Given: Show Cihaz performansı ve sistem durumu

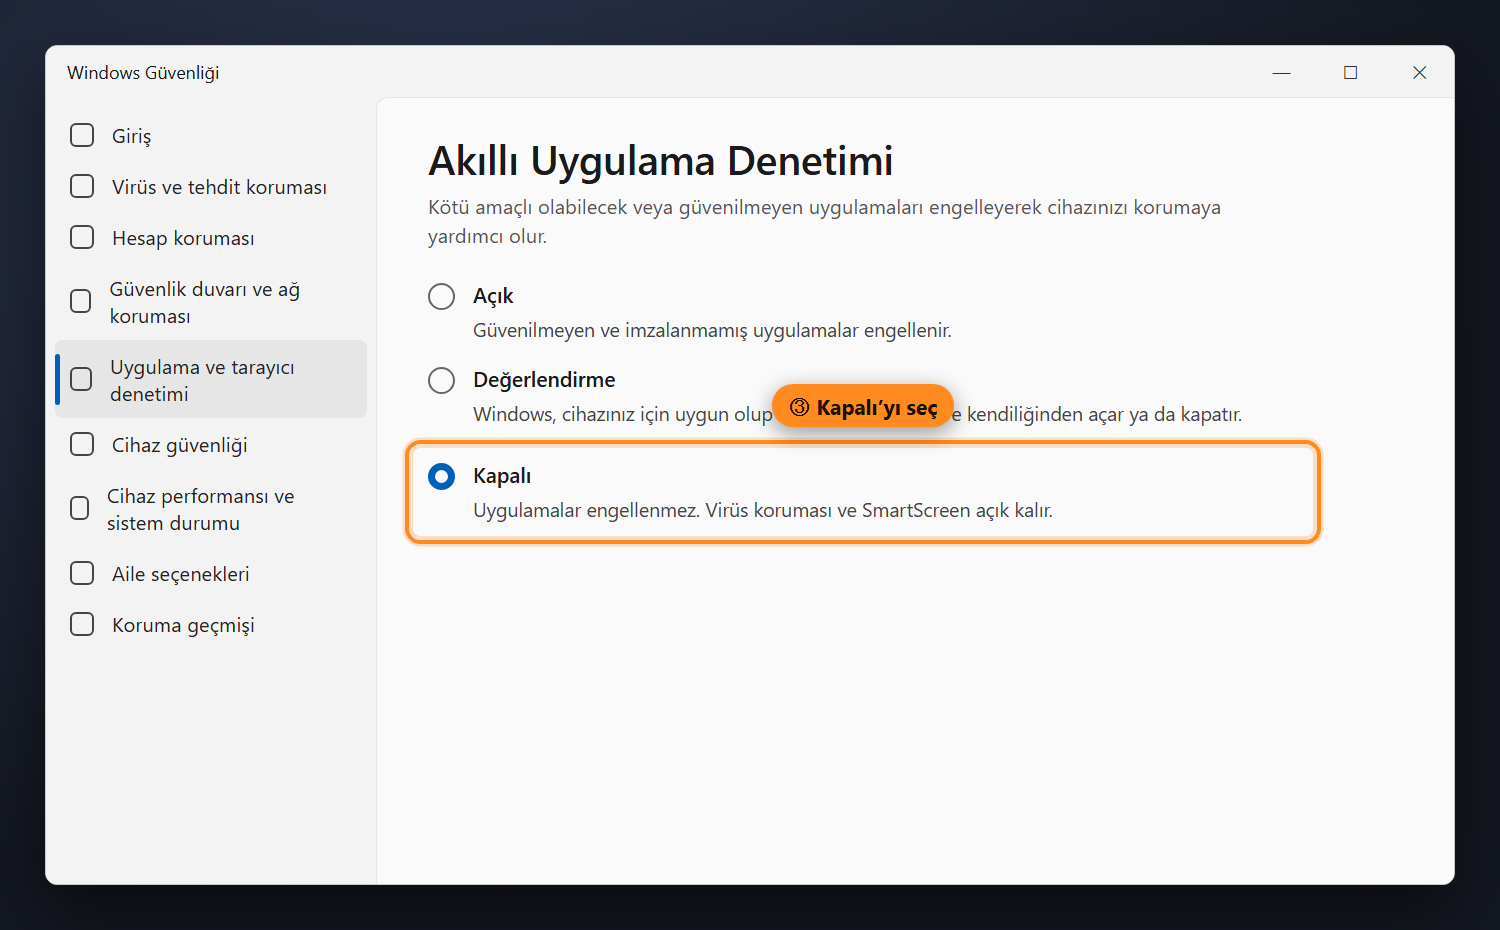Looking at the screenshot, I should 211,509.
